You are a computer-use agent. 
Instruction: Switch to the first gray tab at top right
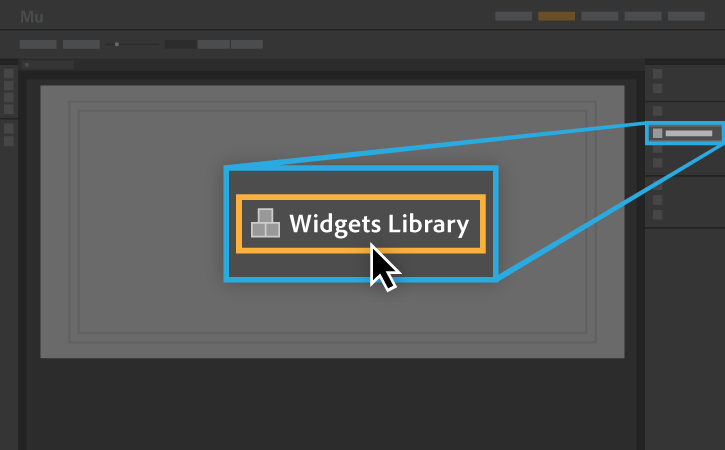coord(513,16)
